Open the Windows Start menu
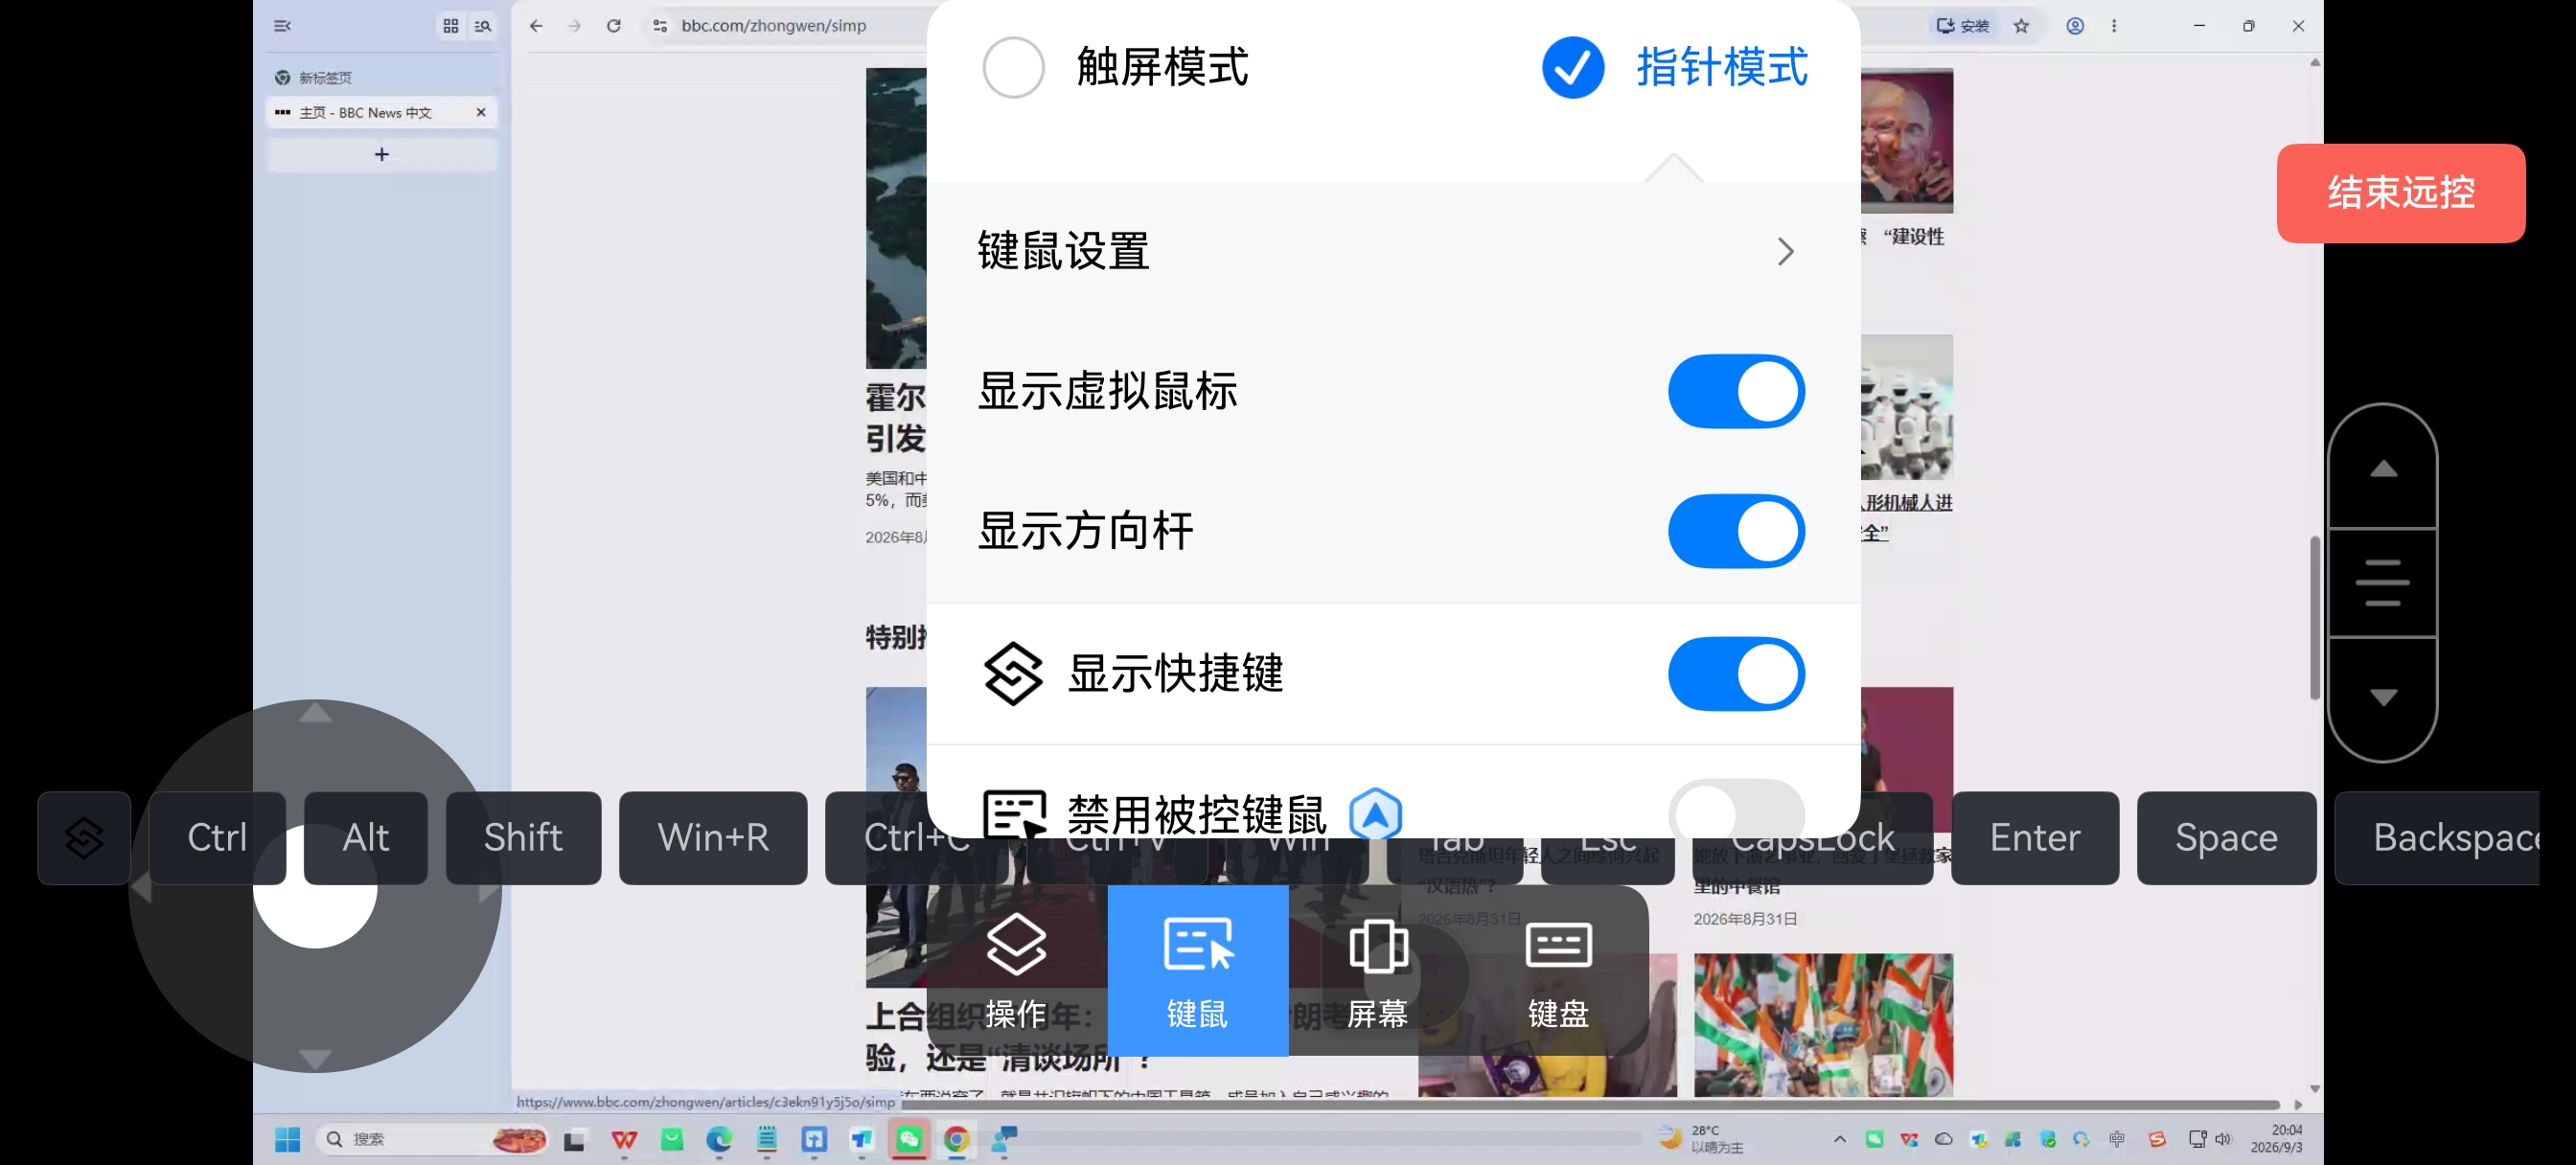The image size is (2576, 1165). [x=287, y=1139]
